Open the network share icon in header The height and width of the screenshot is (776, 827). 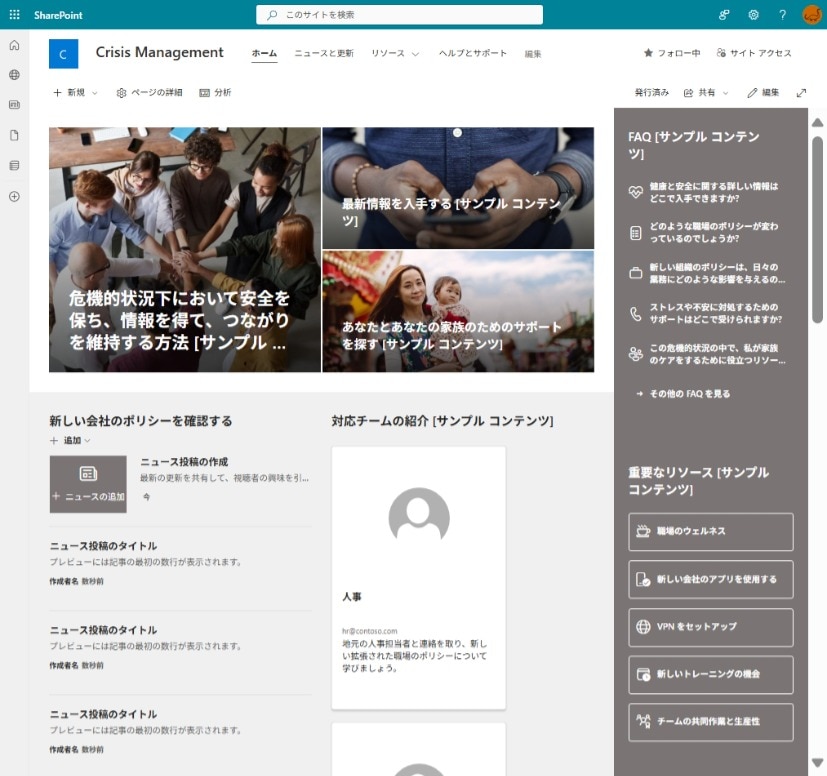tap(724, 15)
